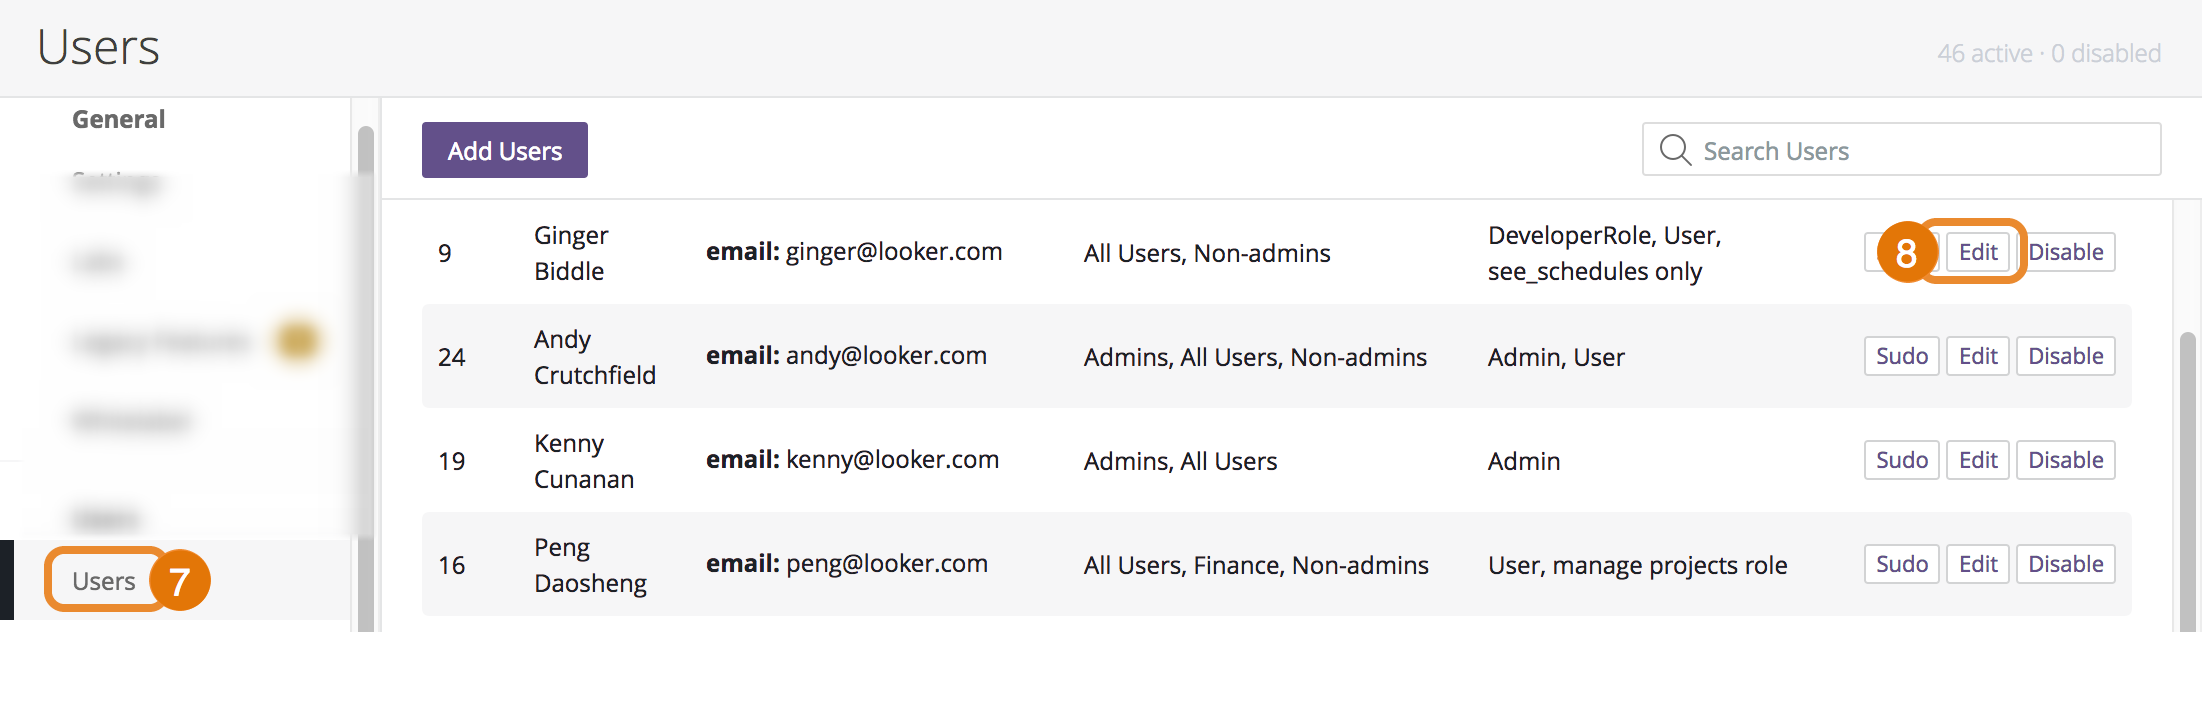This screenshot has width=2202, height=724.
Task: Click the sidebar panel vertical scrollbar
Action: pyautogui.click(x=365, y=380)
